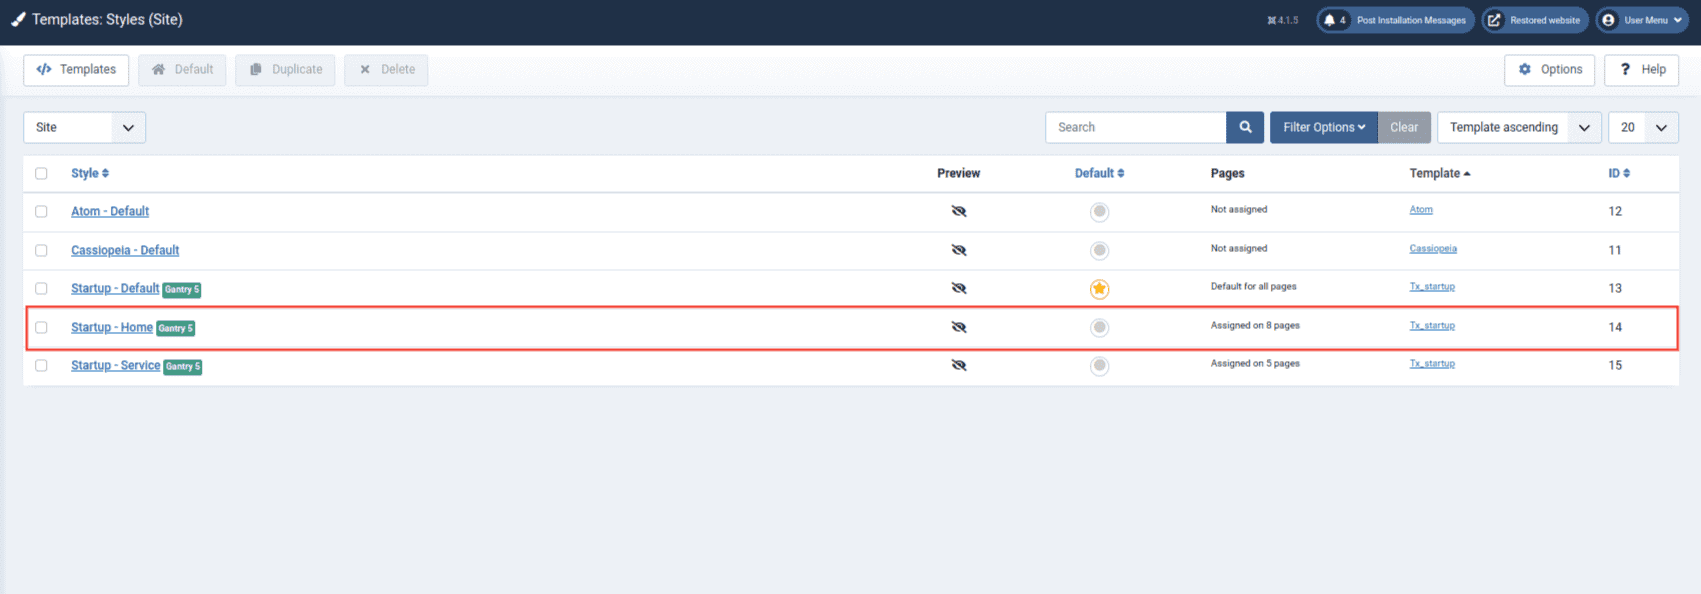
Task: Open notifications bell for Post Installation Messages
Action: [1330, 20]
